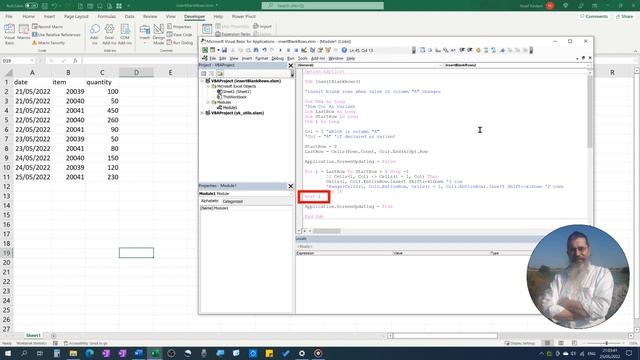640x360 pixels.
Task: Collapse VBAProject (InsertBlankRows.xlsm) node
Action: point(202,81)
